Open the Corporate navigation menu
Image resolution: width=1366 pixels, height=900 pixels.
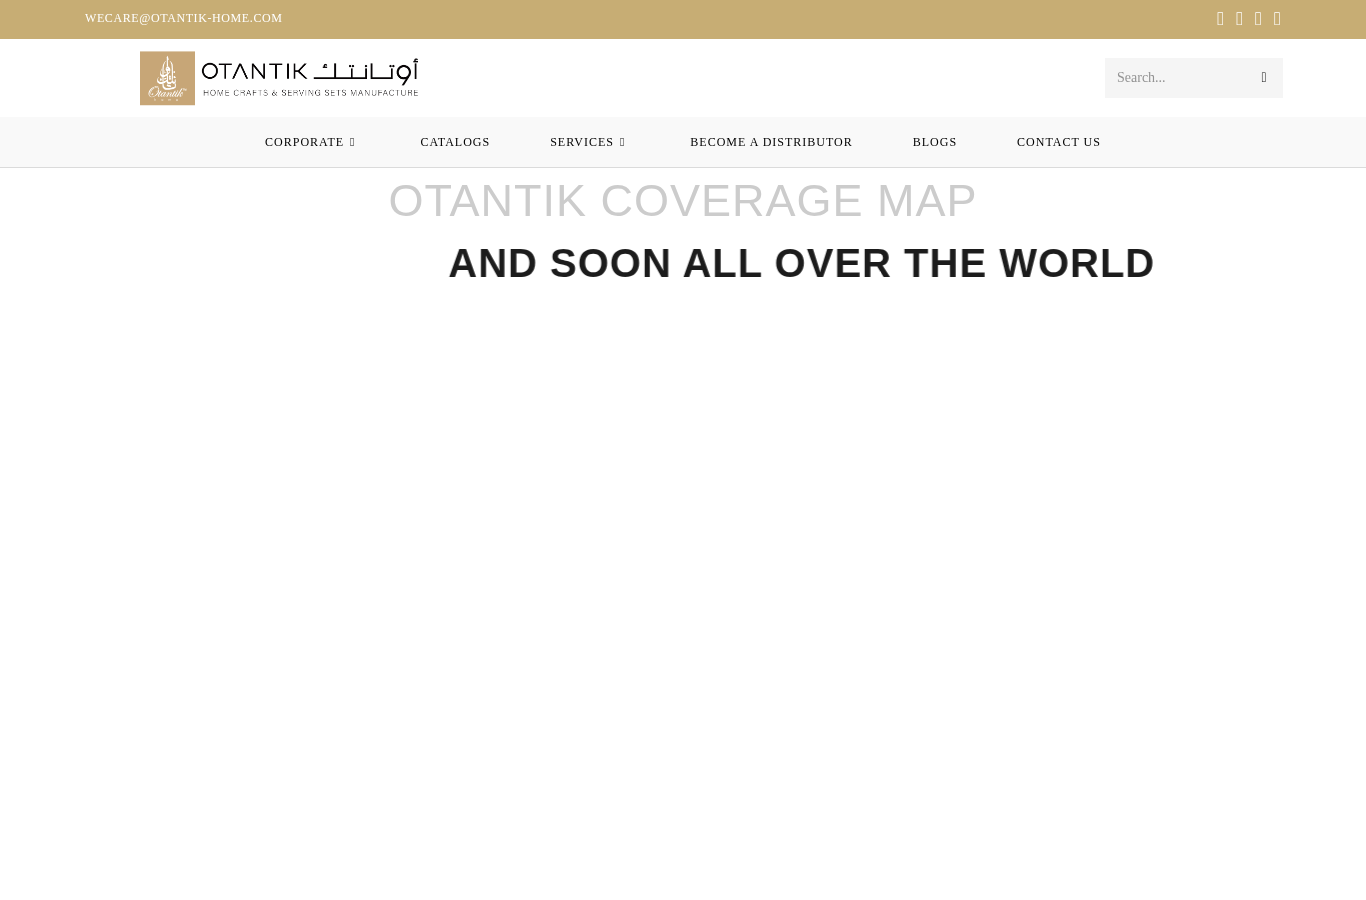pos(304,142)
